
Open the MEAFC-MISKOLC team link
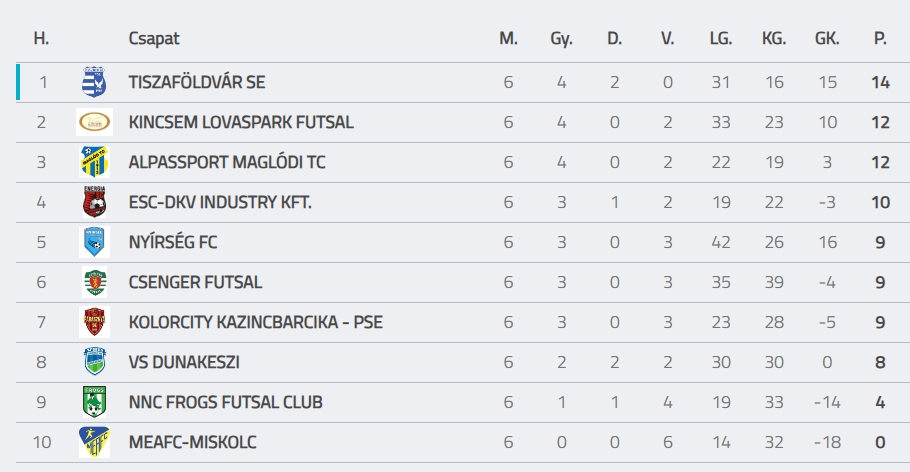coord(192,442)
